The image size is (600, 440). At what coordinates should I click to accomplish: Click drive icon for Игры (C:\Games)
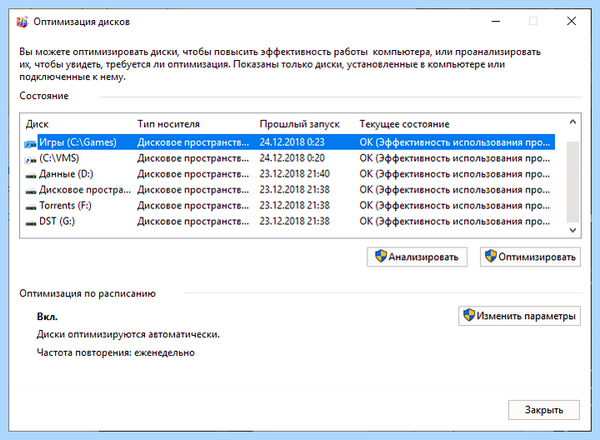point(31,144)
